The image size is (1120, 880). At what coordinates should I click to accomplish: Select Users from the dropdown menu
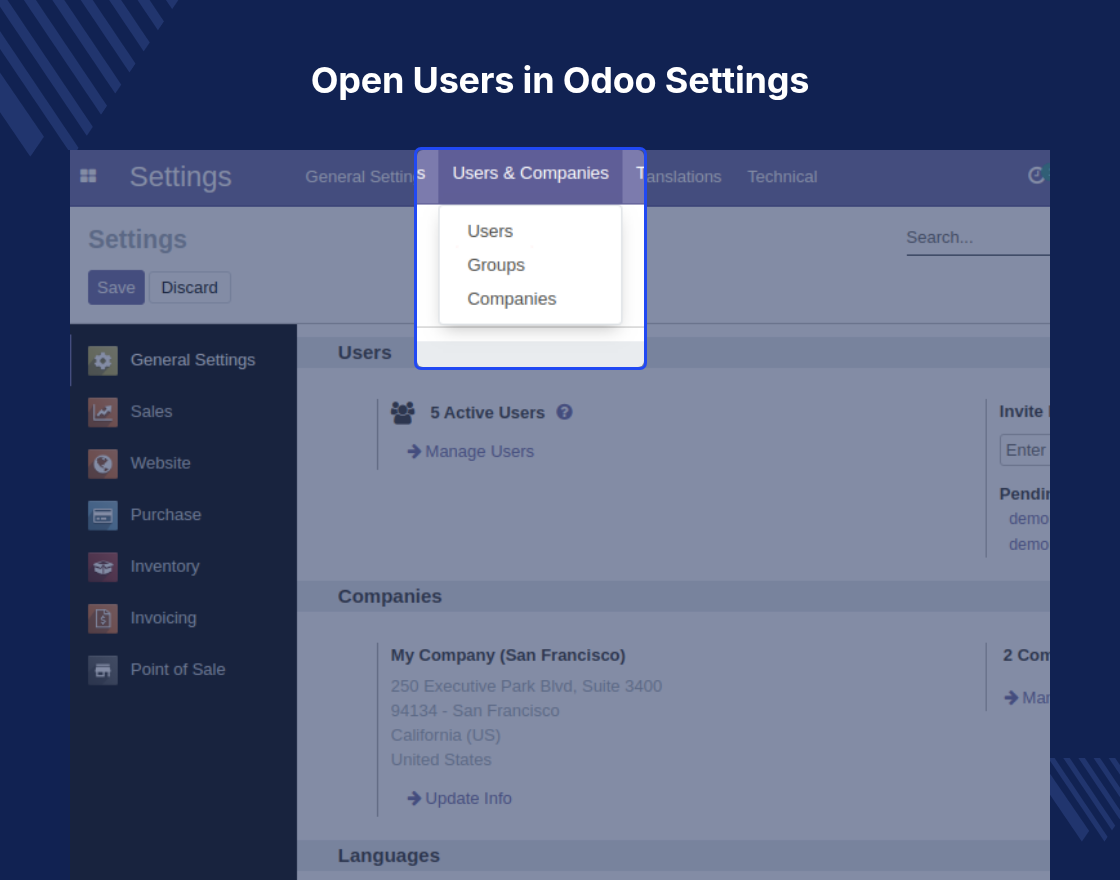click(490, 231)
